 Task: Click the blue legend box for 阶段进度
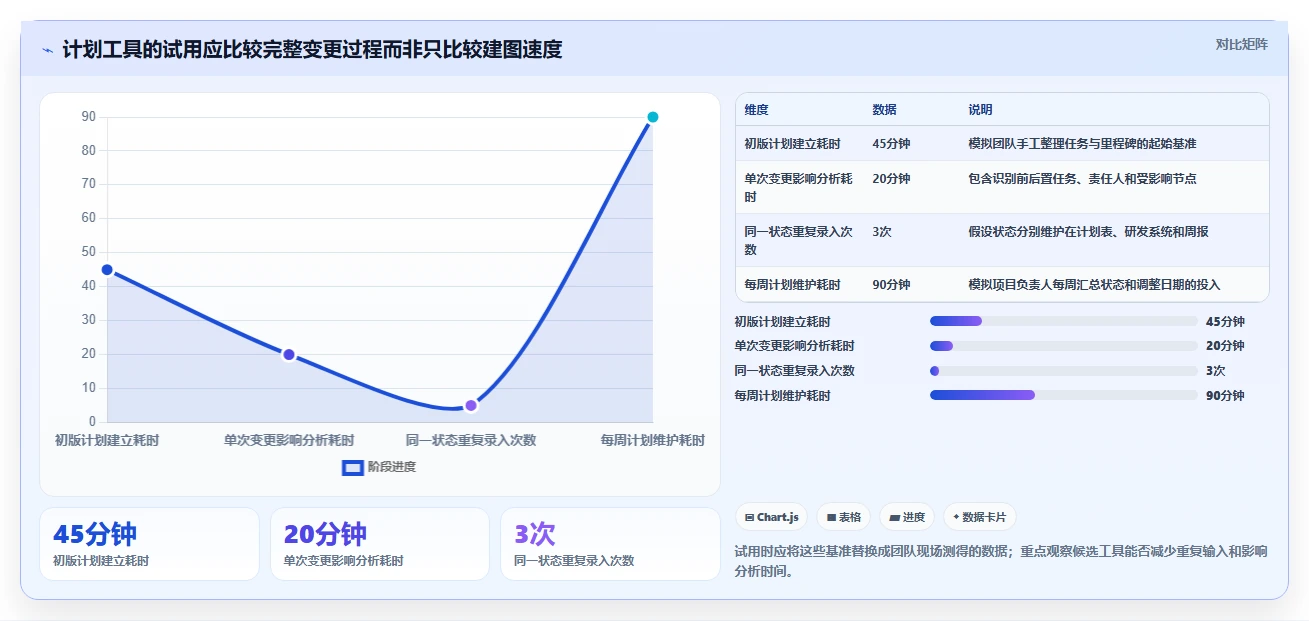[x=353, y=467]
